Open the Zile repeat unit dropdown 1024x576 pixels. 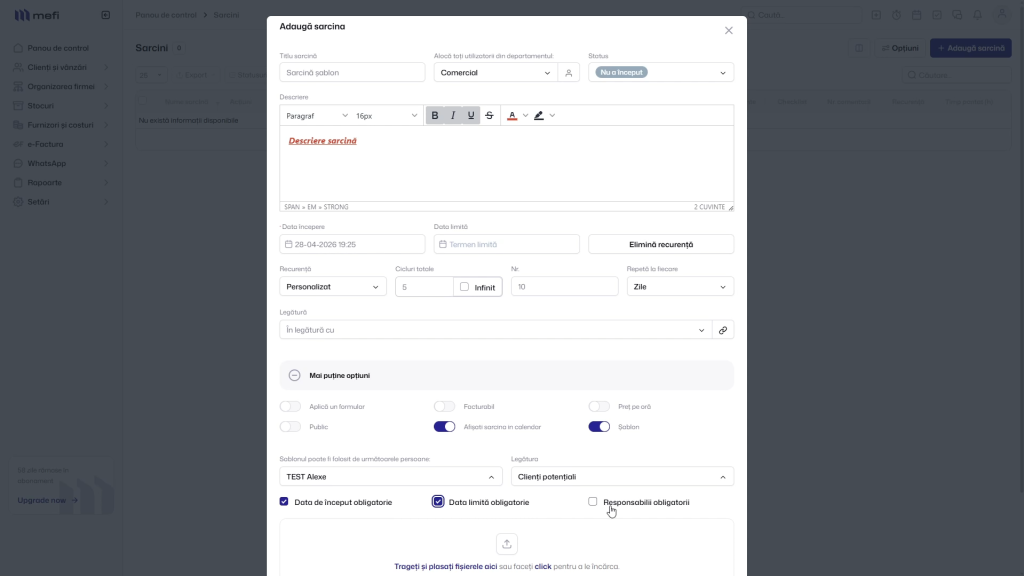tap(680, 287)
